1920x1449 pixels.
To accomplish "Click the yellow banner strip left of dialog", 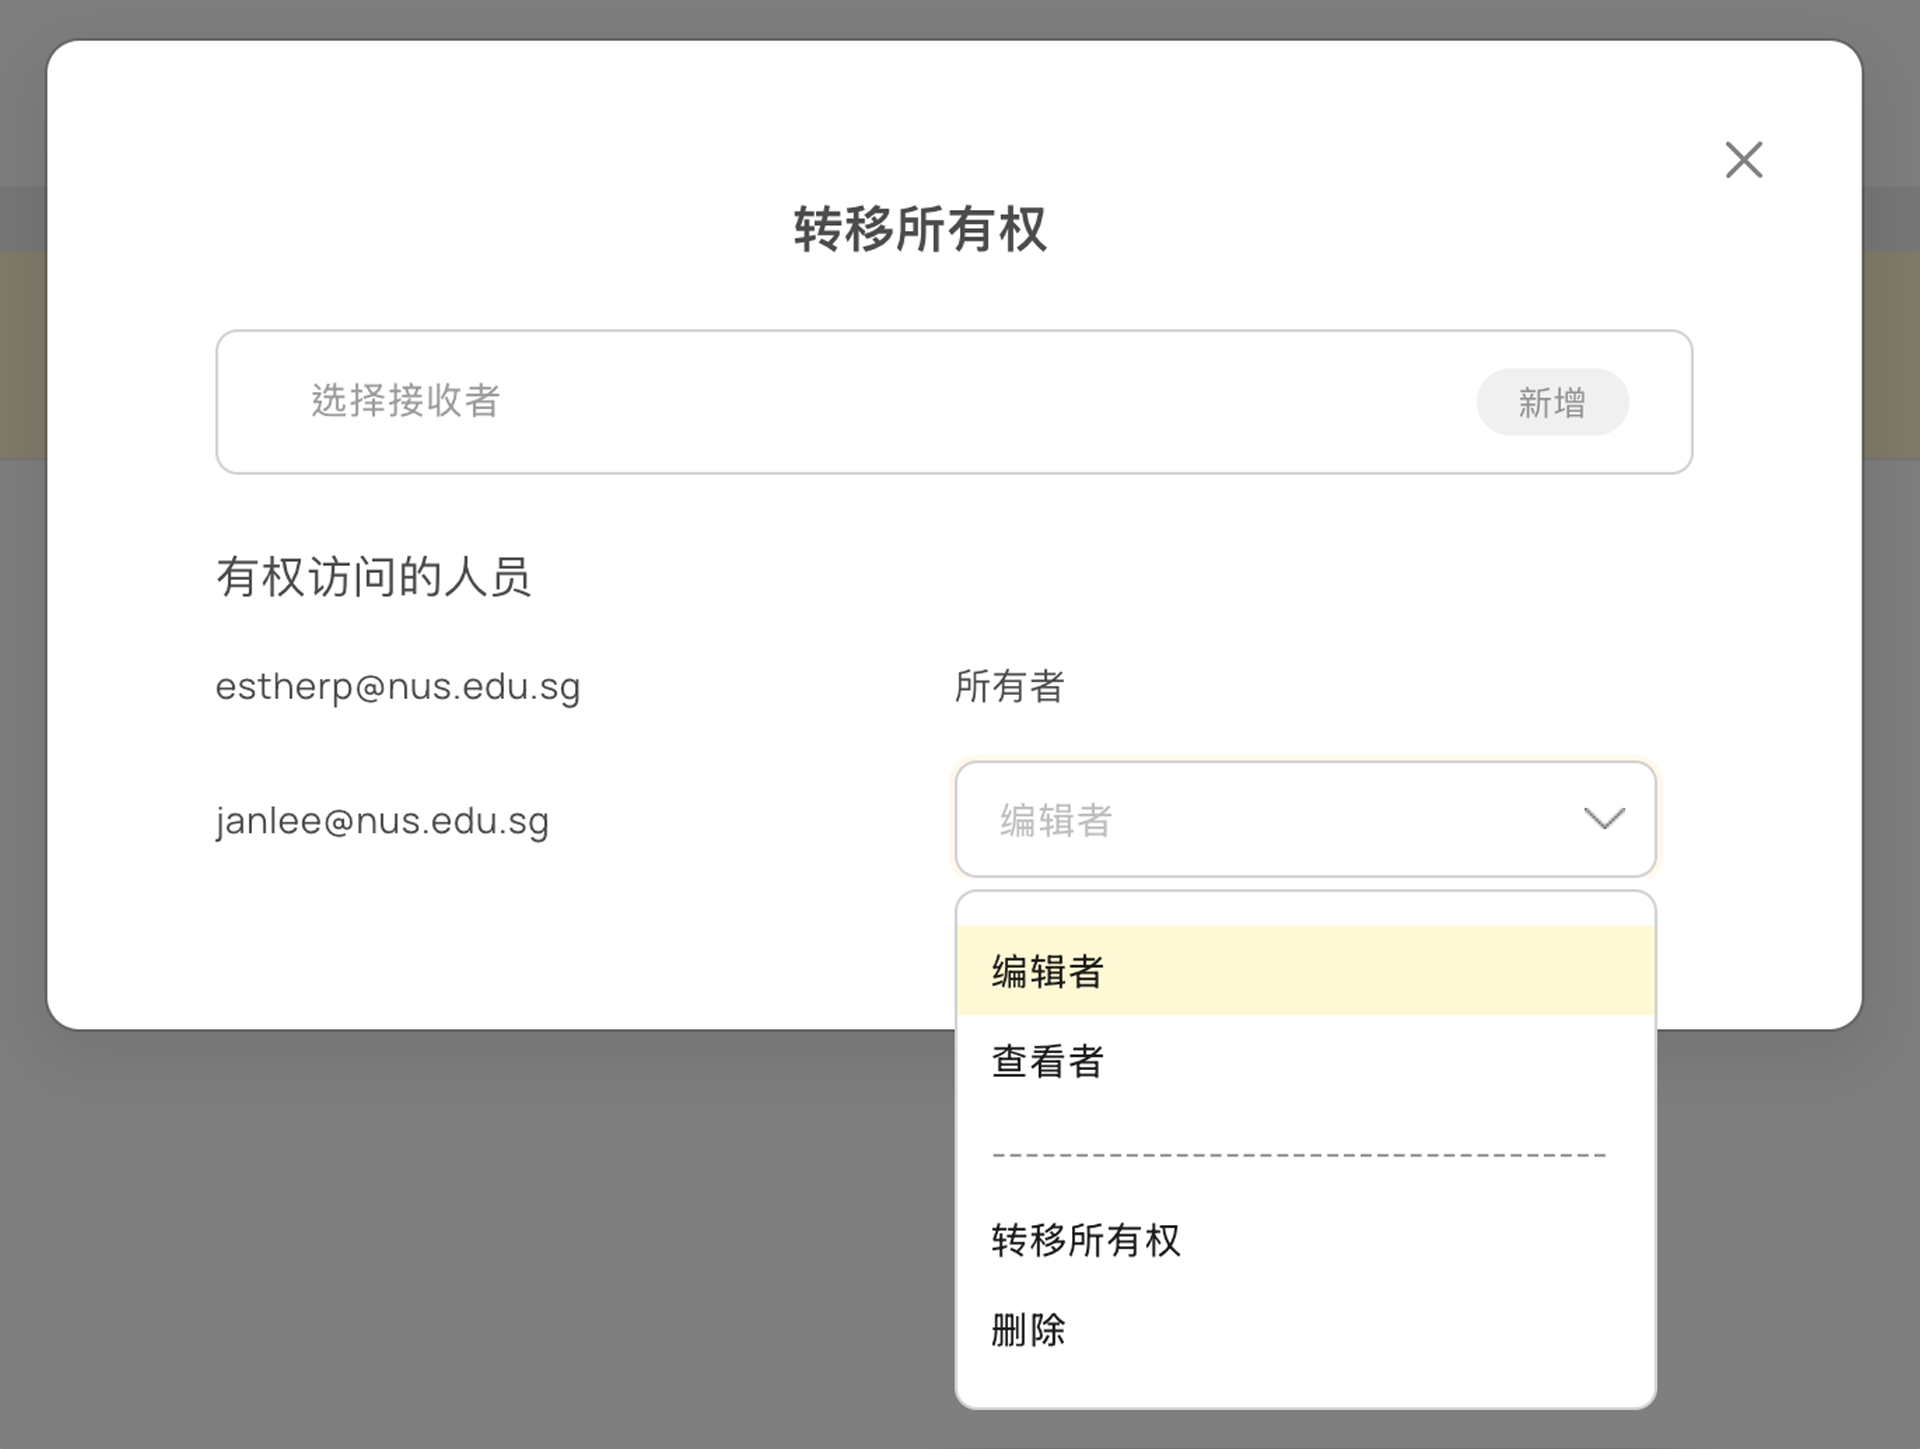I will [22, 355].
